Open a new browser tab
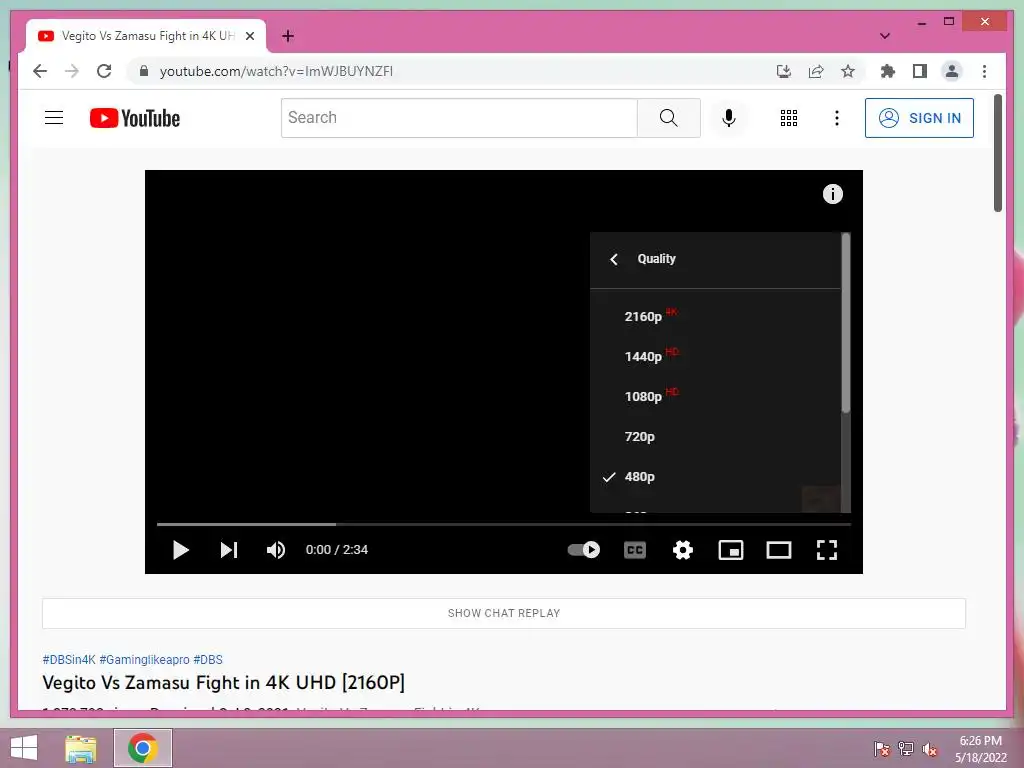 coord(287,36)
